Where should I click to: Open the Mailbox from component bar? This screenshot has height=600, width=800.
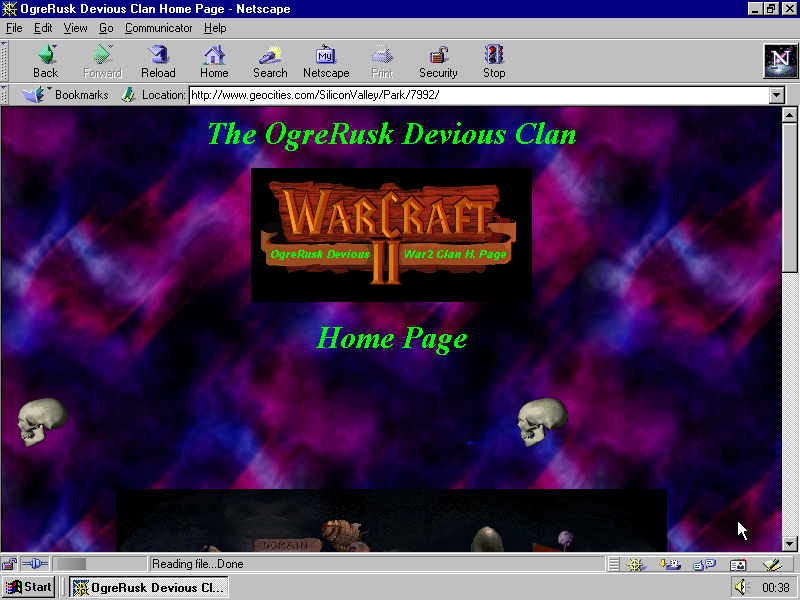point(670,564)
